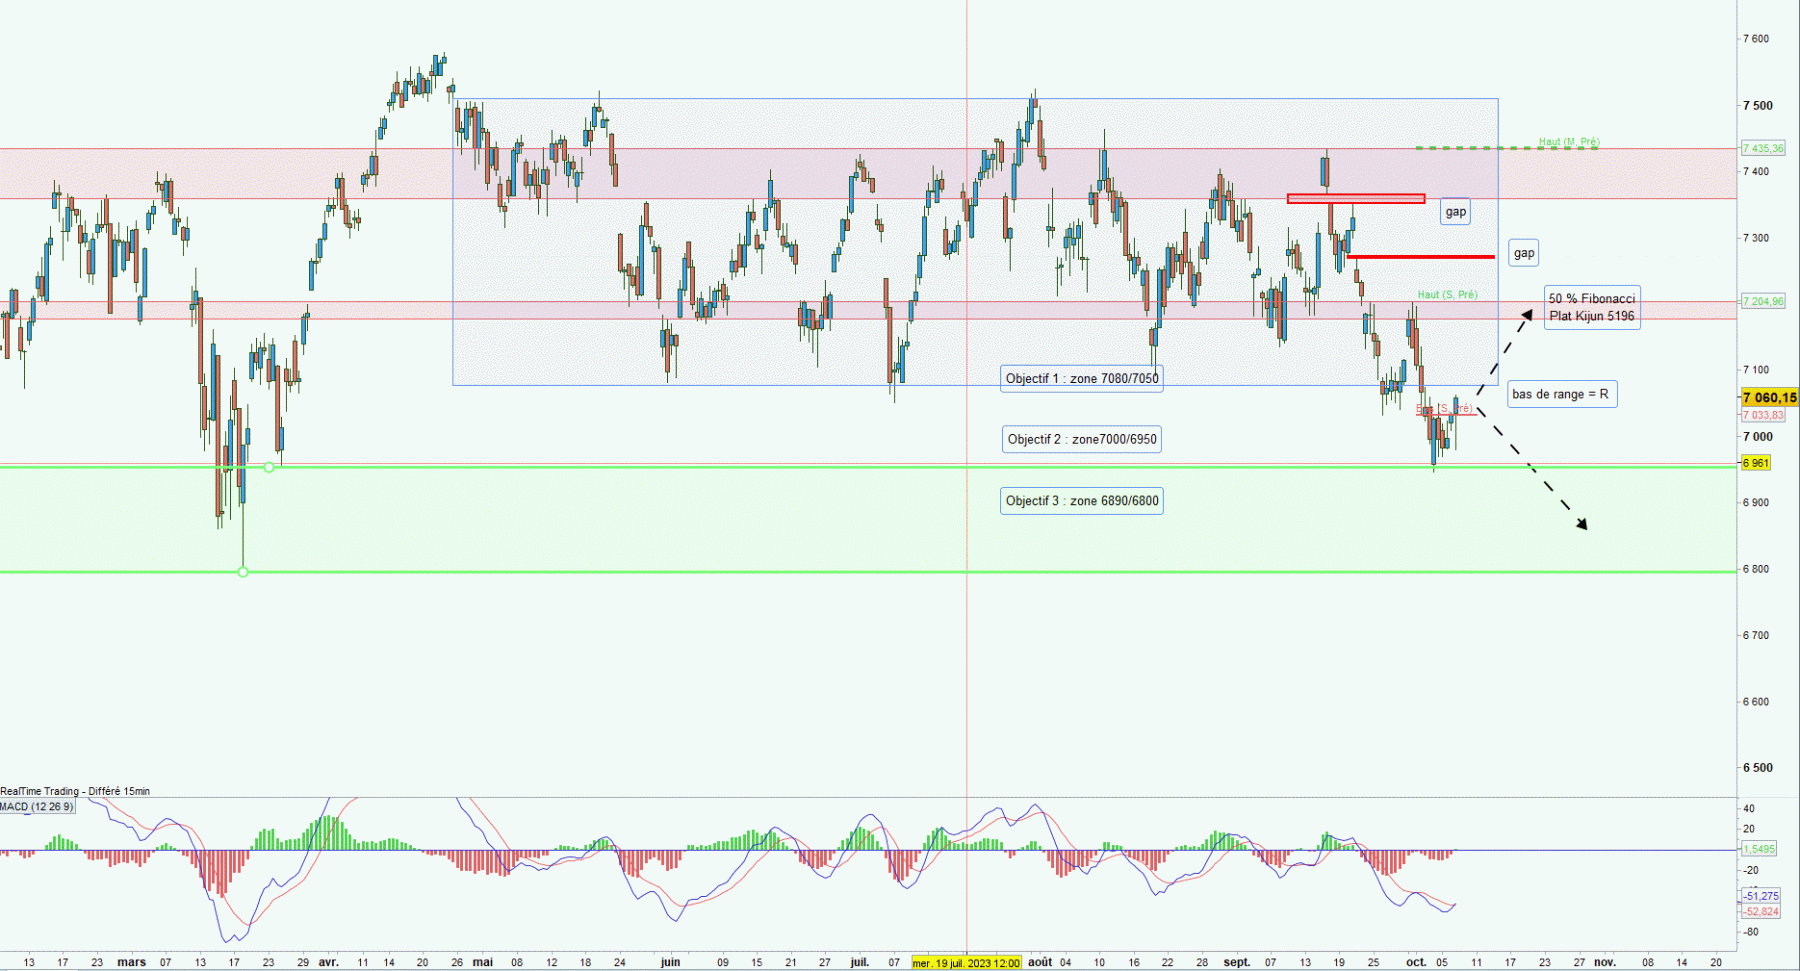This screenshot has height=971, width=1800.
Task: Click the 6 500 price axis label
Action: (1757, 768)
